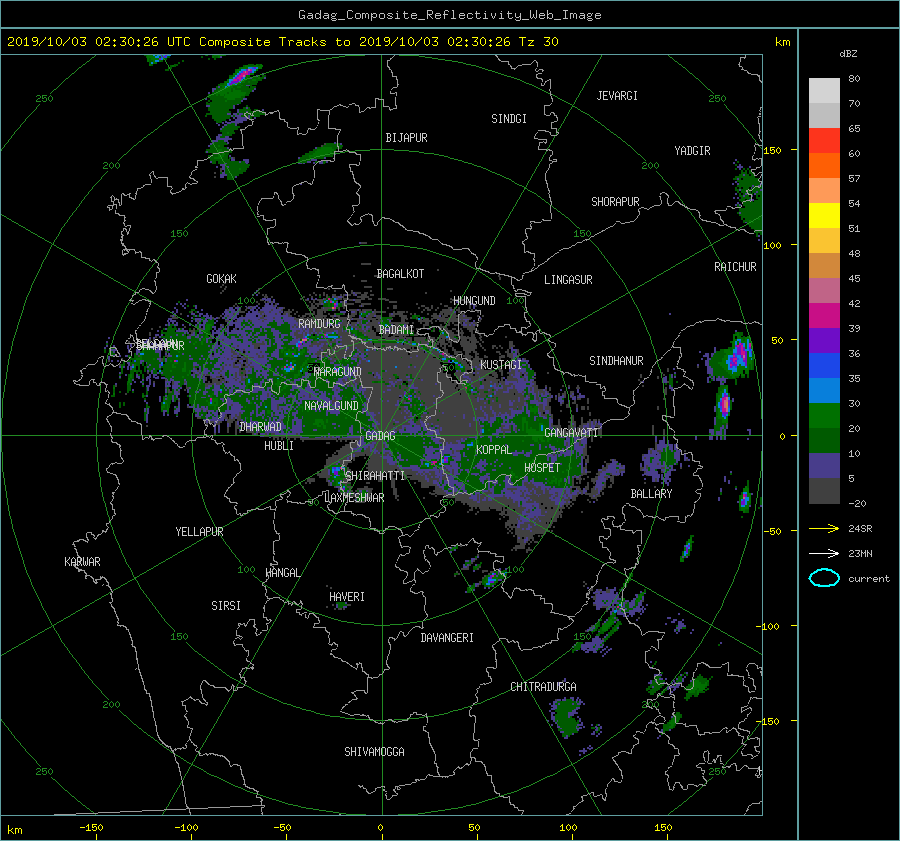
Task: Click the green echo patch near Chitradurga
Action: coord(568,717)
